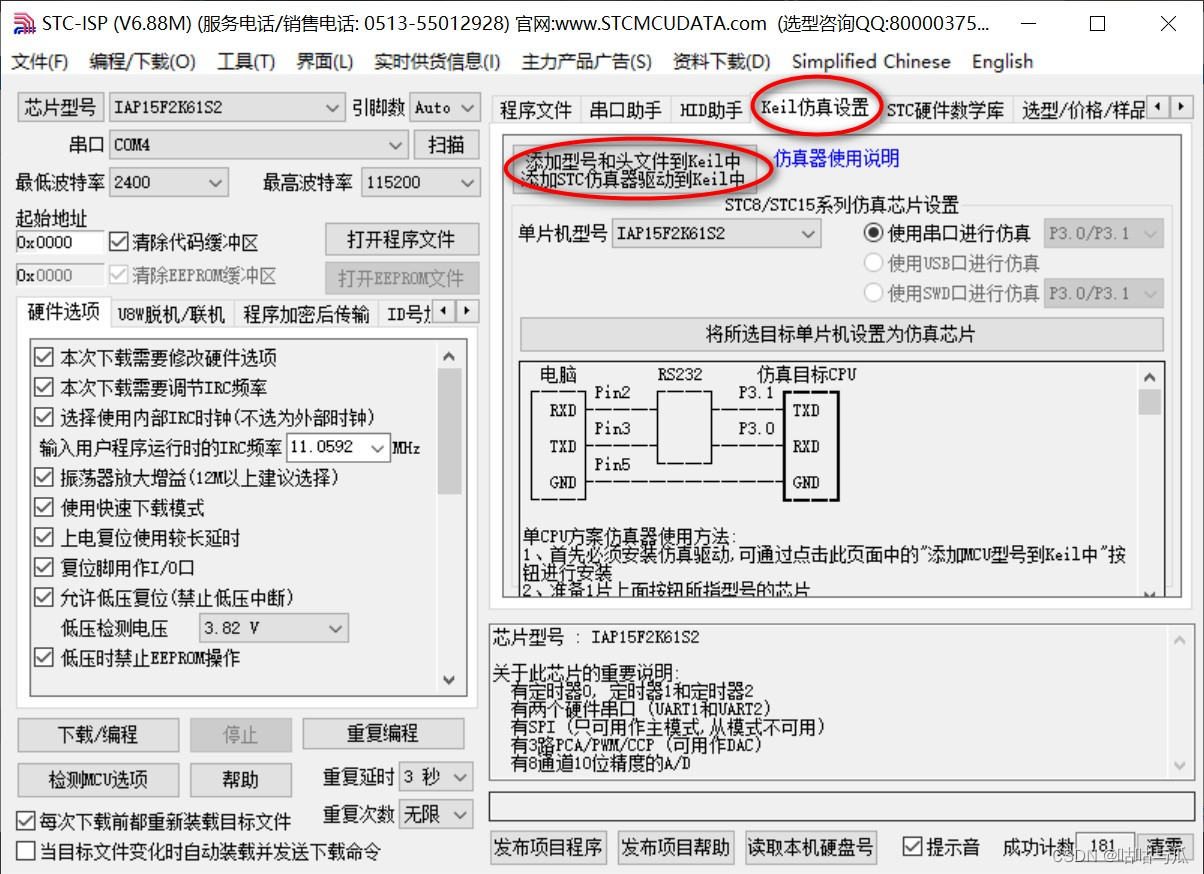Click hardware options scrollbar up arrow
The height and width of the screenshot is (874, 1204).
click(x=449, y=356)
